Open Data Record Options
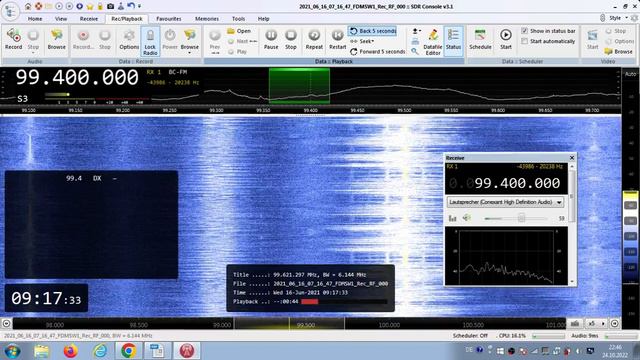Viewport: 640px width, 360px height. coord(129,40)
